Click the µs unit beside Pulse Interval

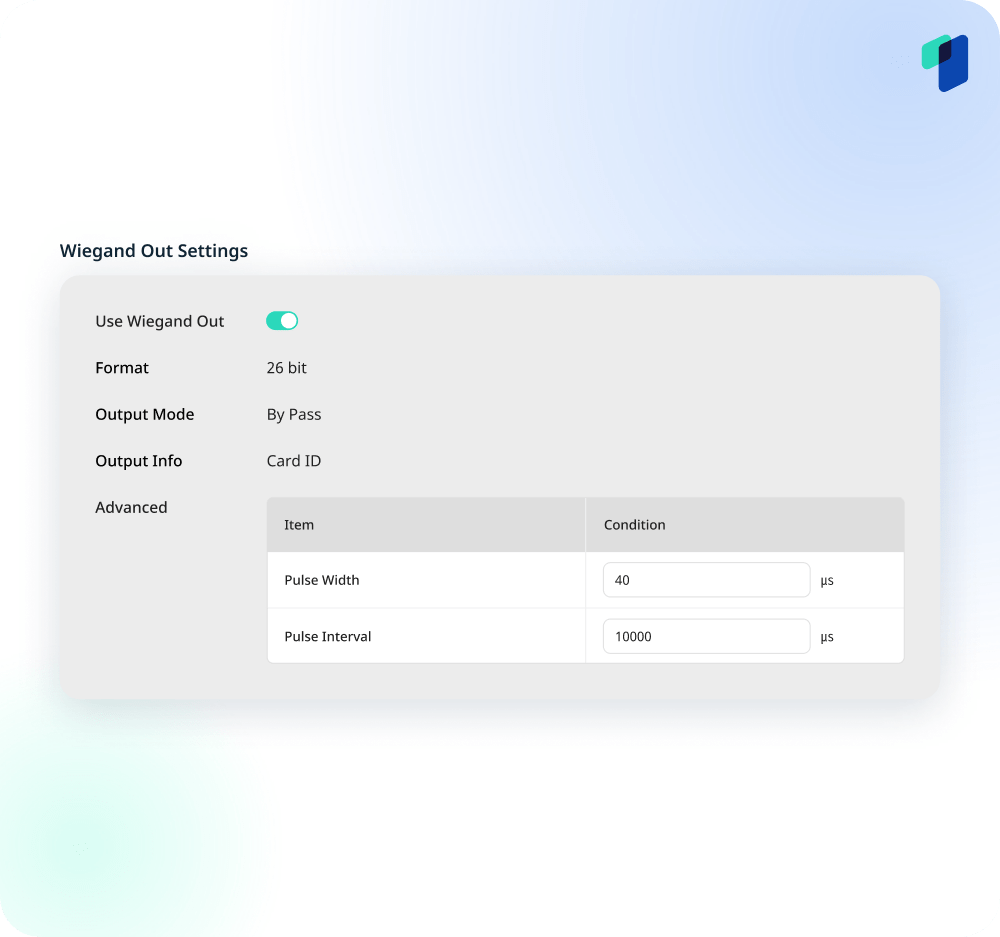[827, 637]
